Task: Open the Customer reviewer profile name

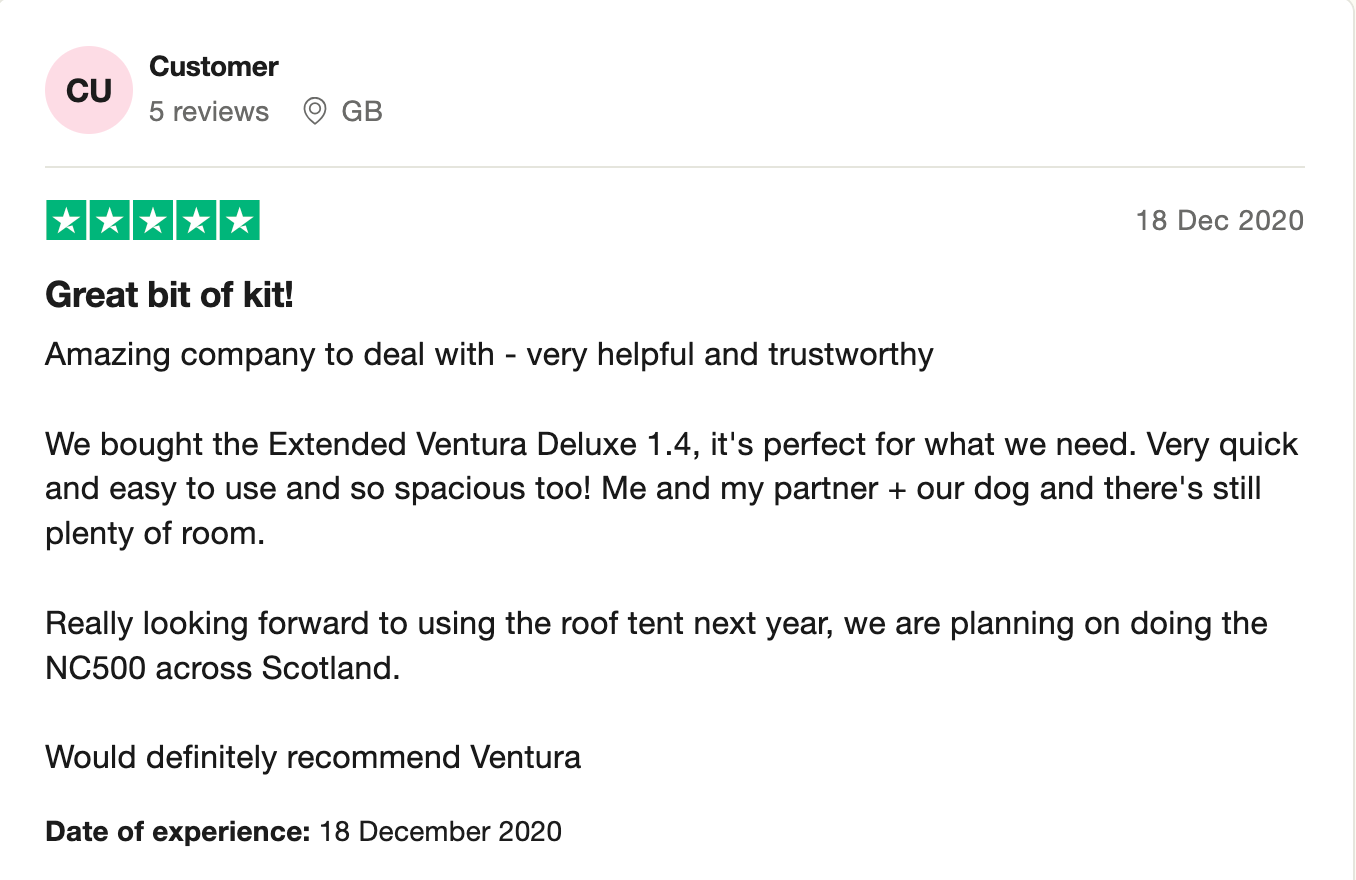Action: (x=213, y=67)
